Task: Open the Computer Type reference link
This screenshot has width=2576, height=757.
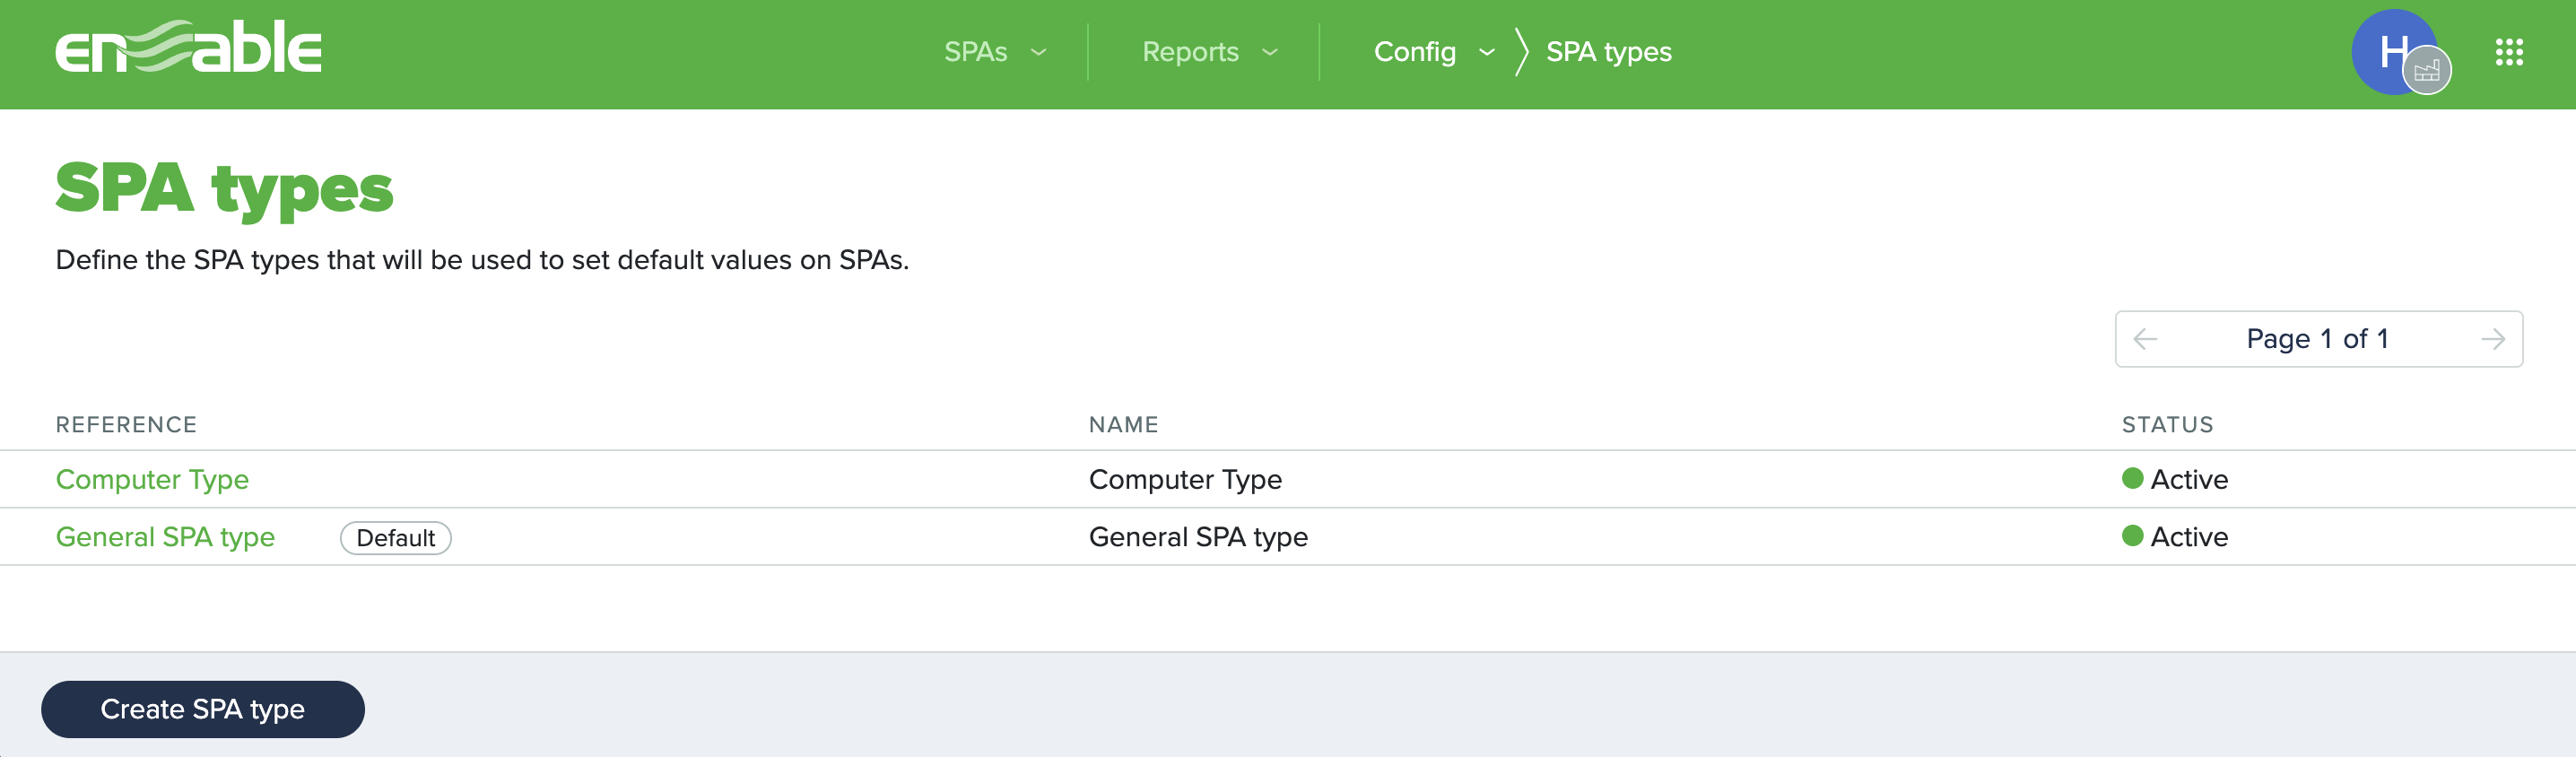Action: click(152, 480)
